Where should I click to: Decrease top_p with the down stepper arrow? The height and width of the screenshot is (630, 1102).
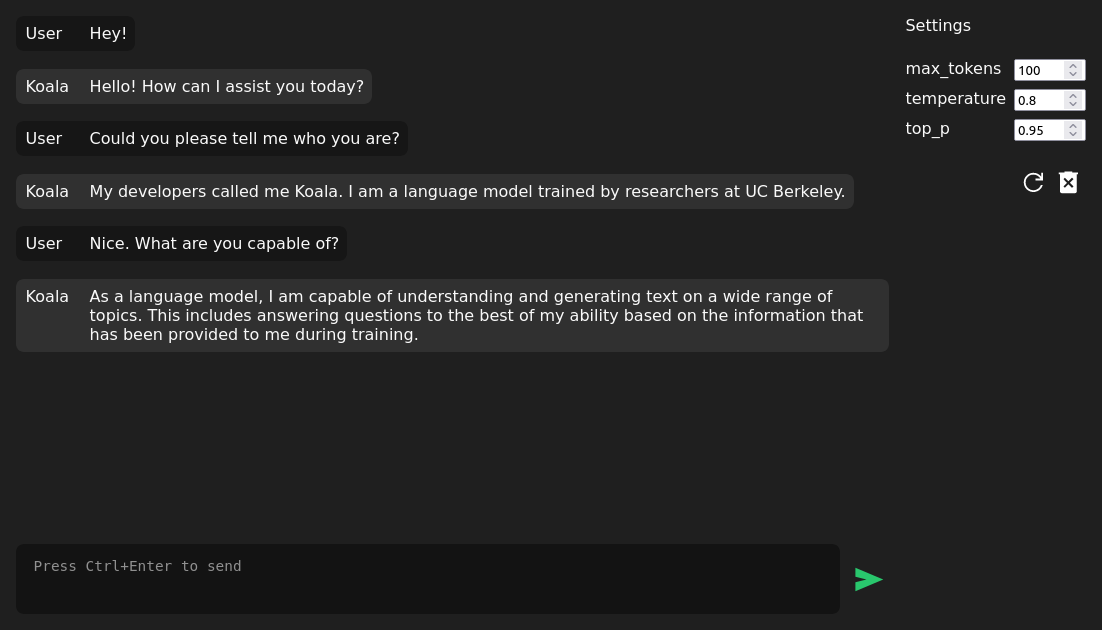point(1072,134)
